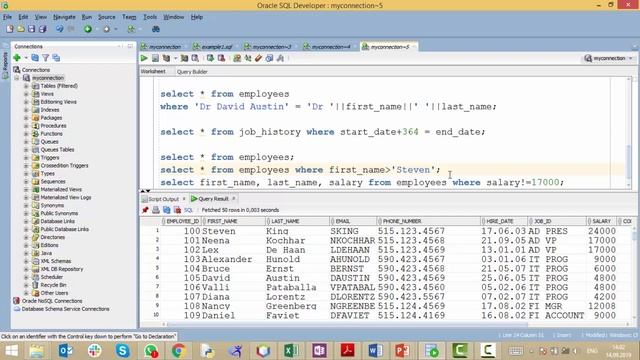
Task: Click the Windows Start button
Action: (11, 351)
